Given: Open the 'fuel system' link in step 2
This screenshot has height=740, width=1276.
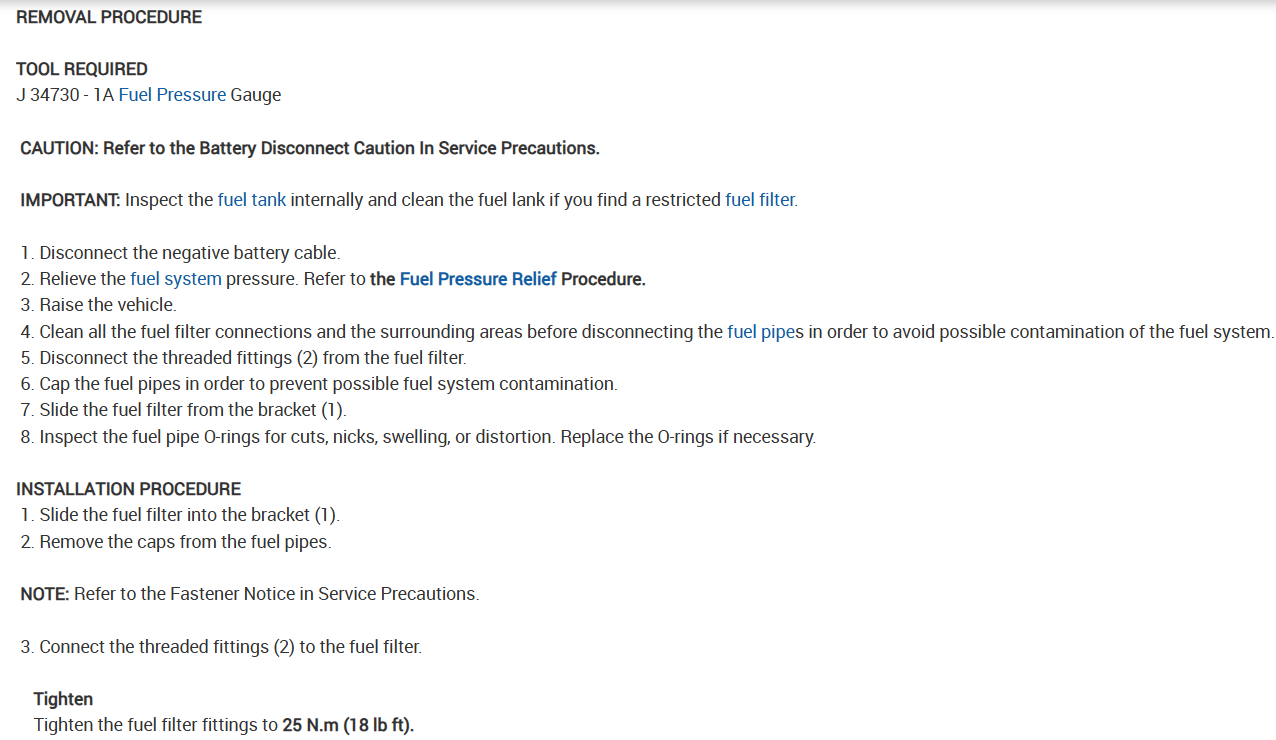Looking at the screenshot, I should 176,279.
